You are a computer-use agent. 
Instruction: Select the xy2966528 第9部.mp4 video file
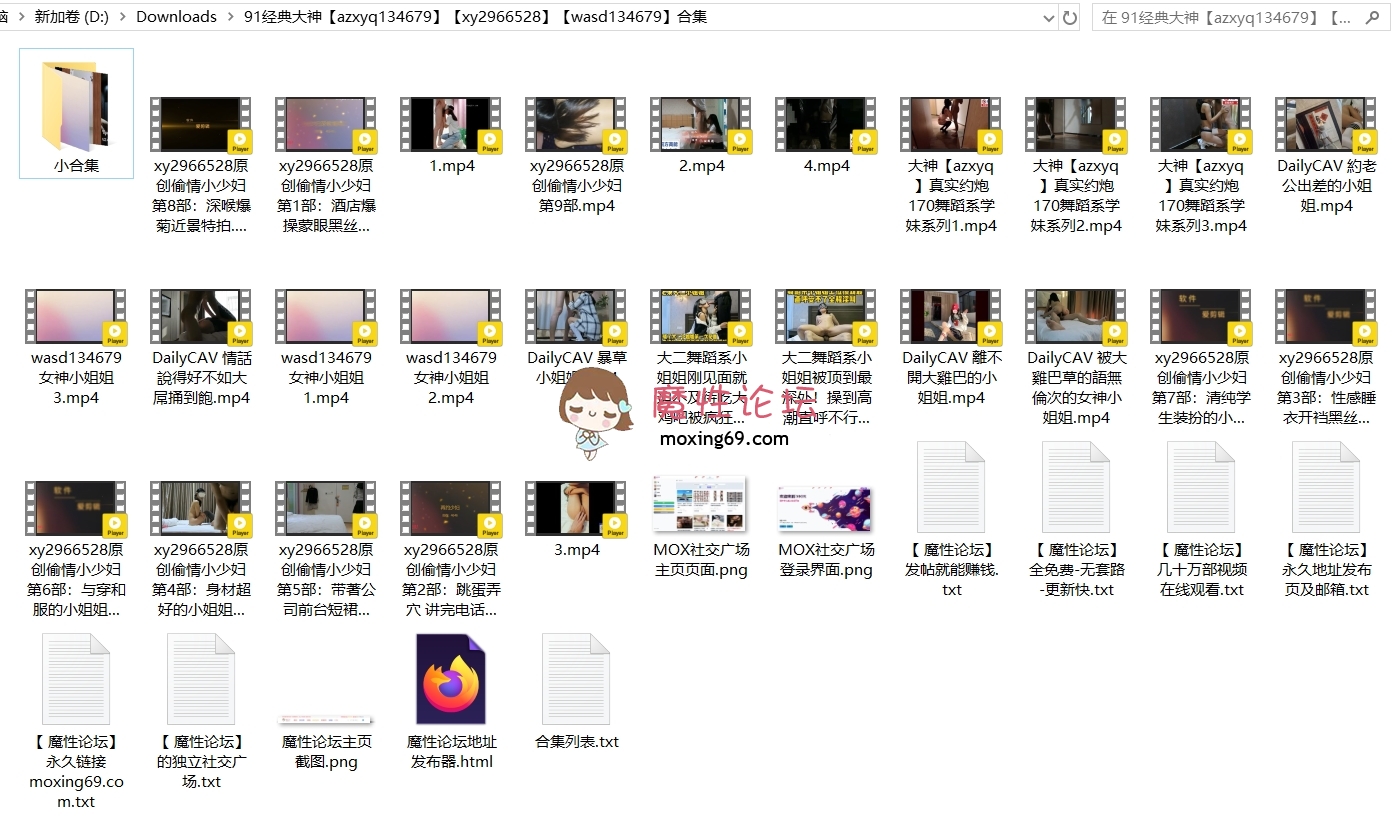(576, 125)
